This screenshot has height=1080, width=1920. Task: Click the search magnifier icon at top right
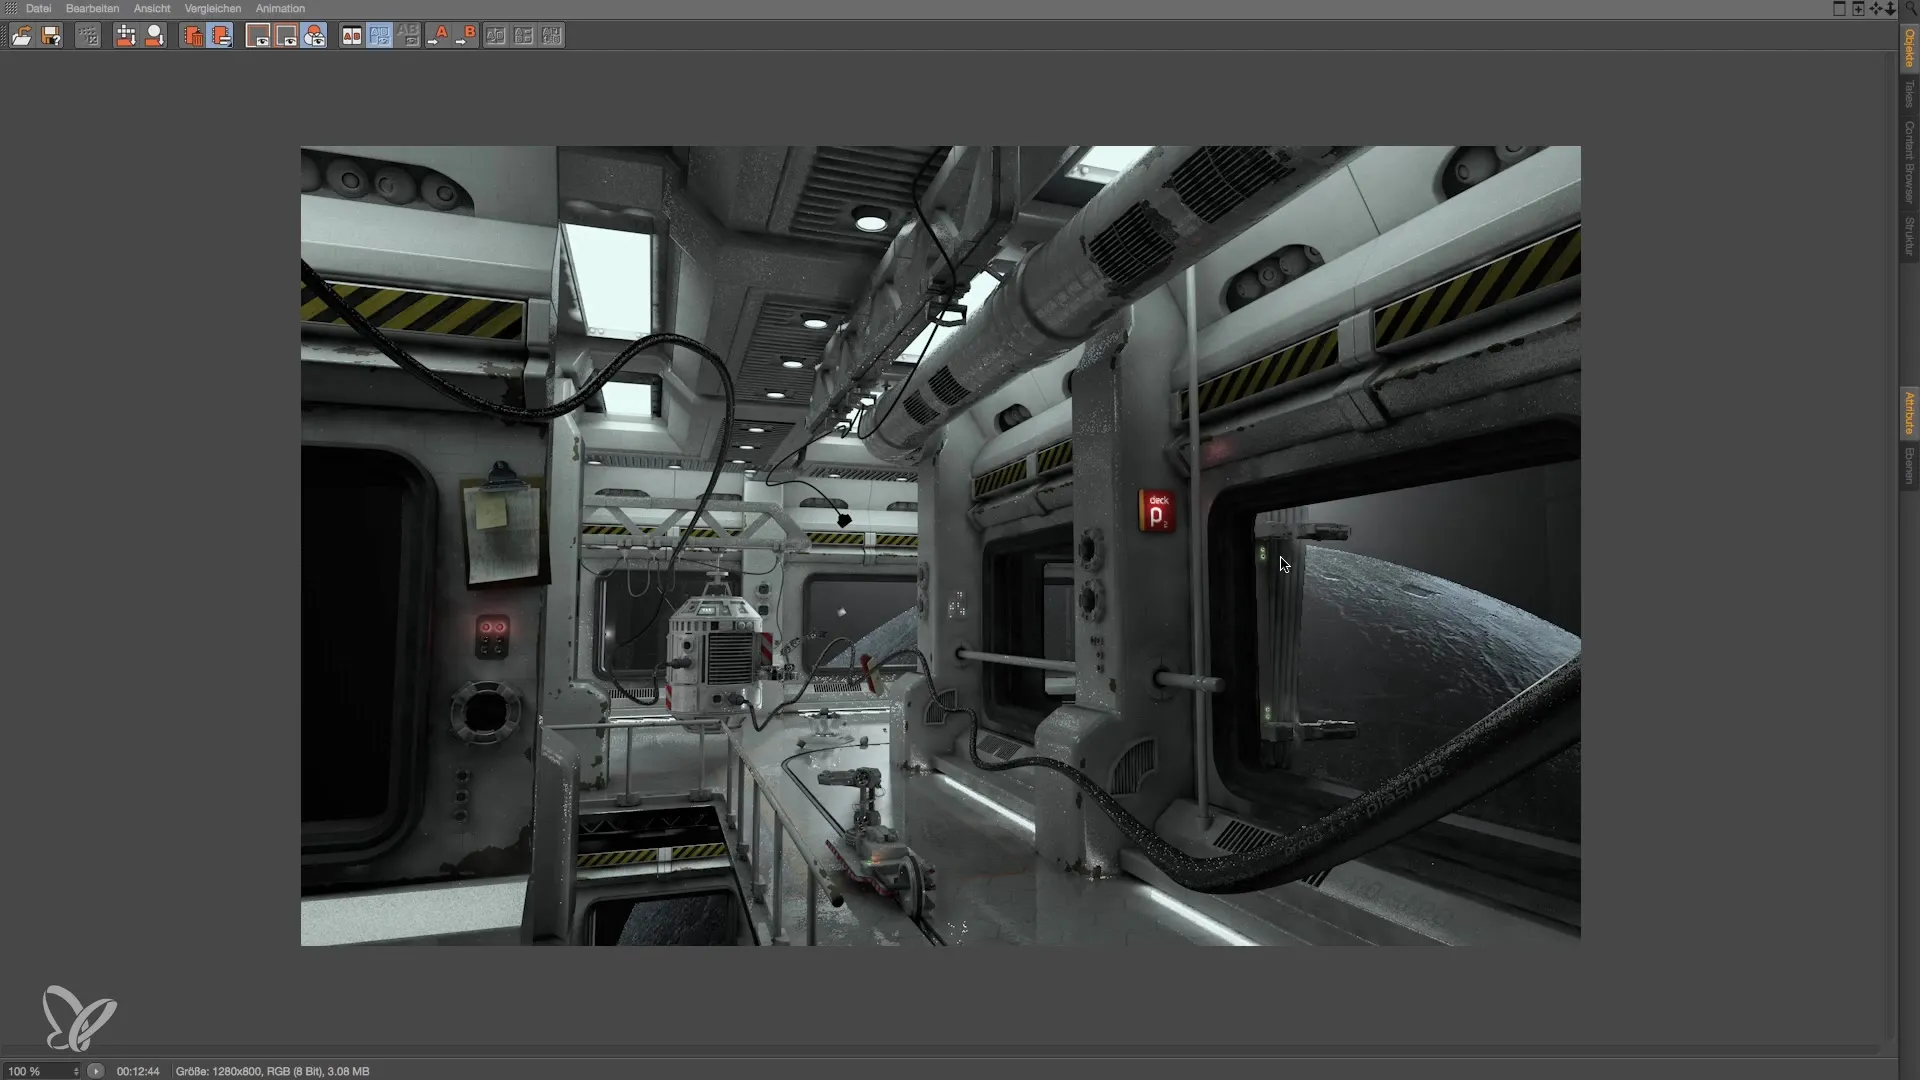[1910, 8]
